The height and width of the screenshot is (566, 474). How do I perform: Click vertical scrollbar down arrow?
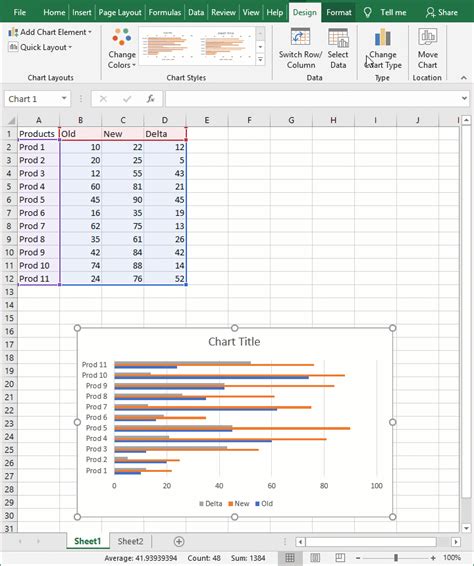466,528
